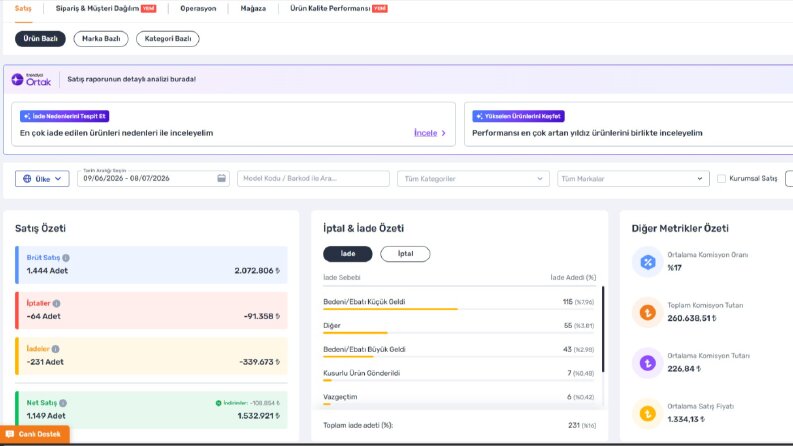Click the Diğer return reason row
793x446 pixels.
459,326
